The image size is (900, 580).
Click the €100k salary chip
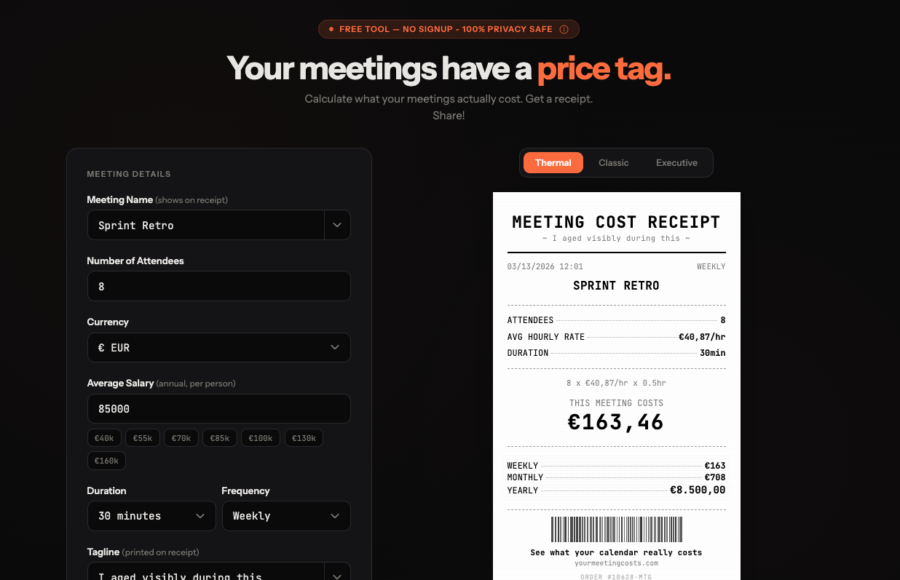[x=260, y=438]
